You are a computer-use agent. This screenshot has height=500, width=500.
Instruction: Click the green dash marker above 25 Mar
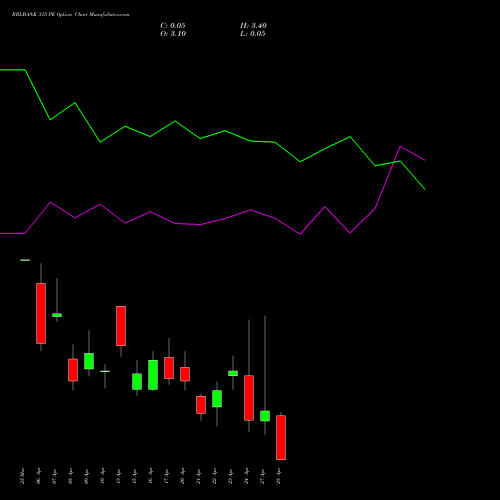pos(25,260)
